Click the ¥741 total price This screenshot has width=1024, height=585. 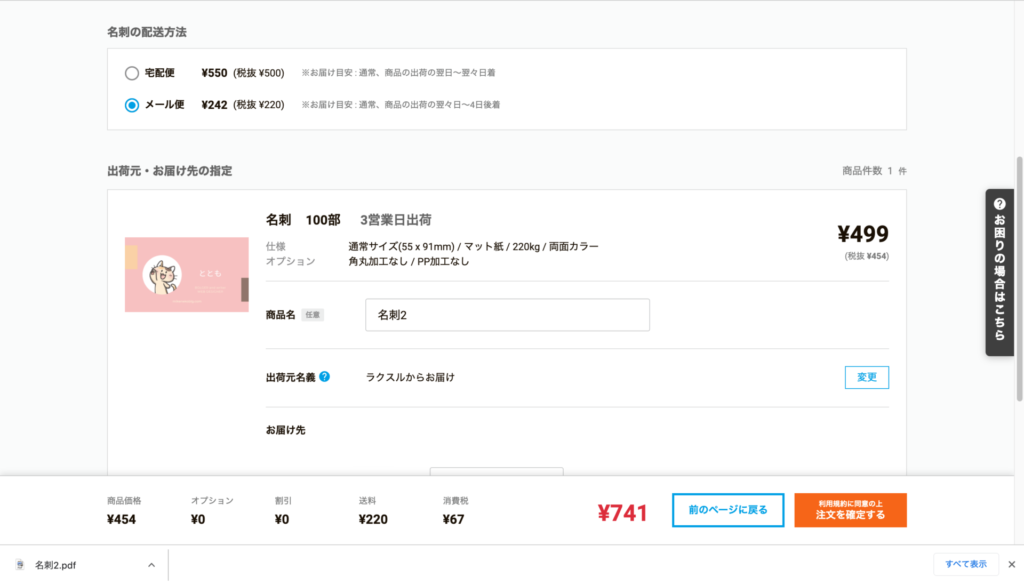point(622,513)
